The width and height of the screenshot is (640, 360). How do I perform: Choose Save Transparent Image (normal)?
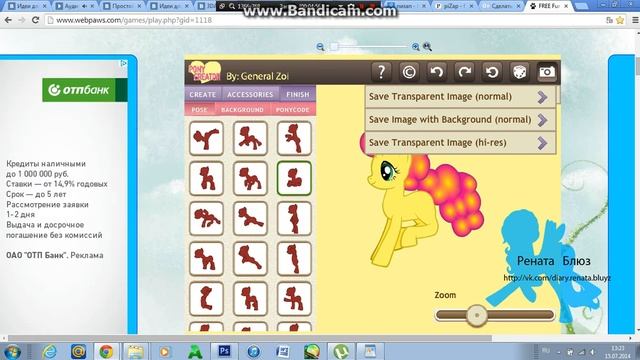click(x=460, y=97)
